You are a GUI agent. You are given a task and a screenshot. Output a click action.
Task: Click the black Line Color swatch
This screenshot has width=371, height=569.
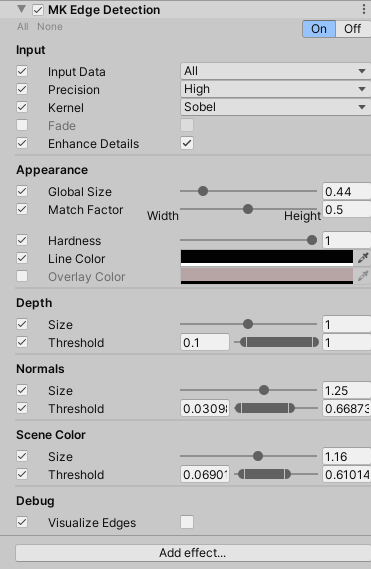(267, 258)
